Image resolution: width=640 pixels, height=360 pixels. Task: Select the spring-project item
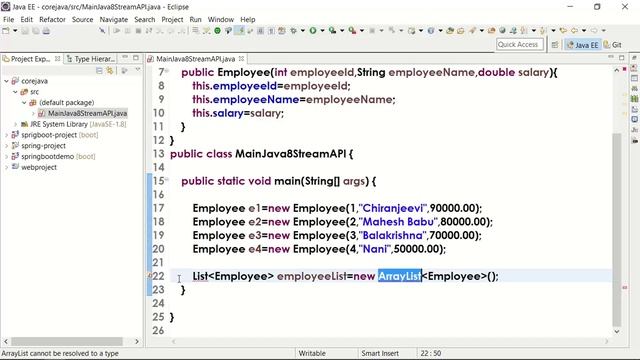[x=43, y=146]
